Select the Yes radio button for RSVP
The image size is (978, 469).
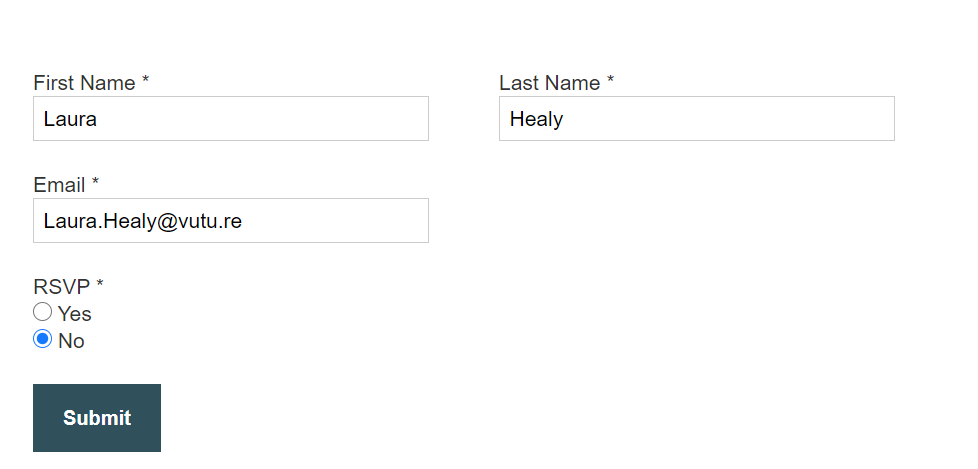[42, 311]
